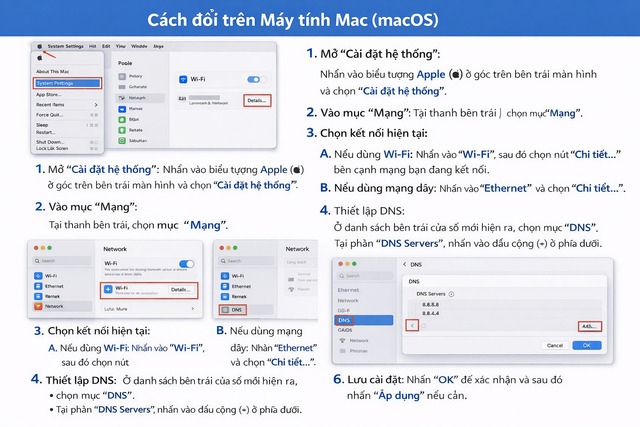Select Remak sidebar icon in window with Details button
Viewport: 640px width, 427px height.
pos(38,296)
